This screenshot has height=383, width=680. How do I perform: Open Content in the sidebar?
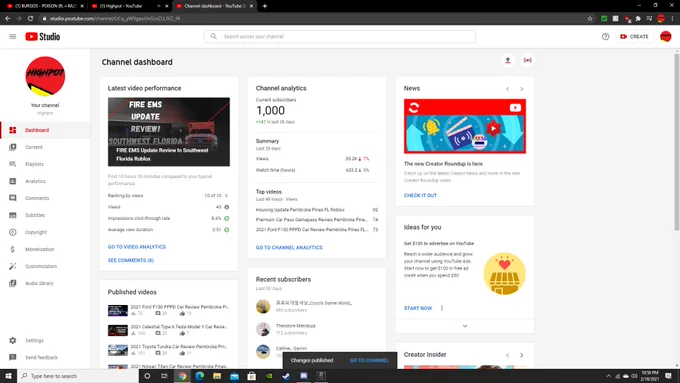45,147
